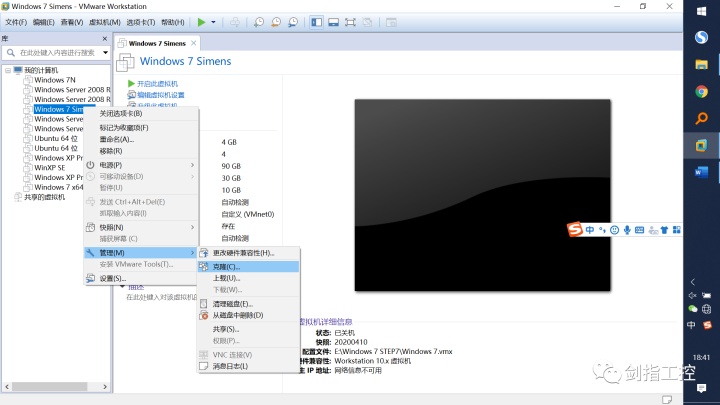This screenshot has height=405, width=720.
Task: Open Google Chrome from the taskbar
Action: [x=701, y=92]
